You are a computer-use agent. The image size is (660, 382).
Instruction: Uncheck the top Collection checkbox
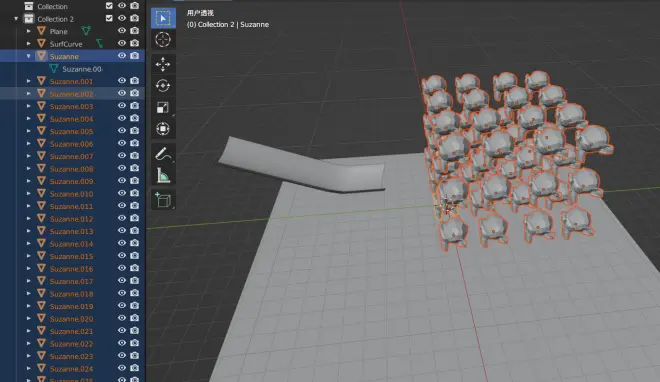pyautogui.click(x=109, y=5)
